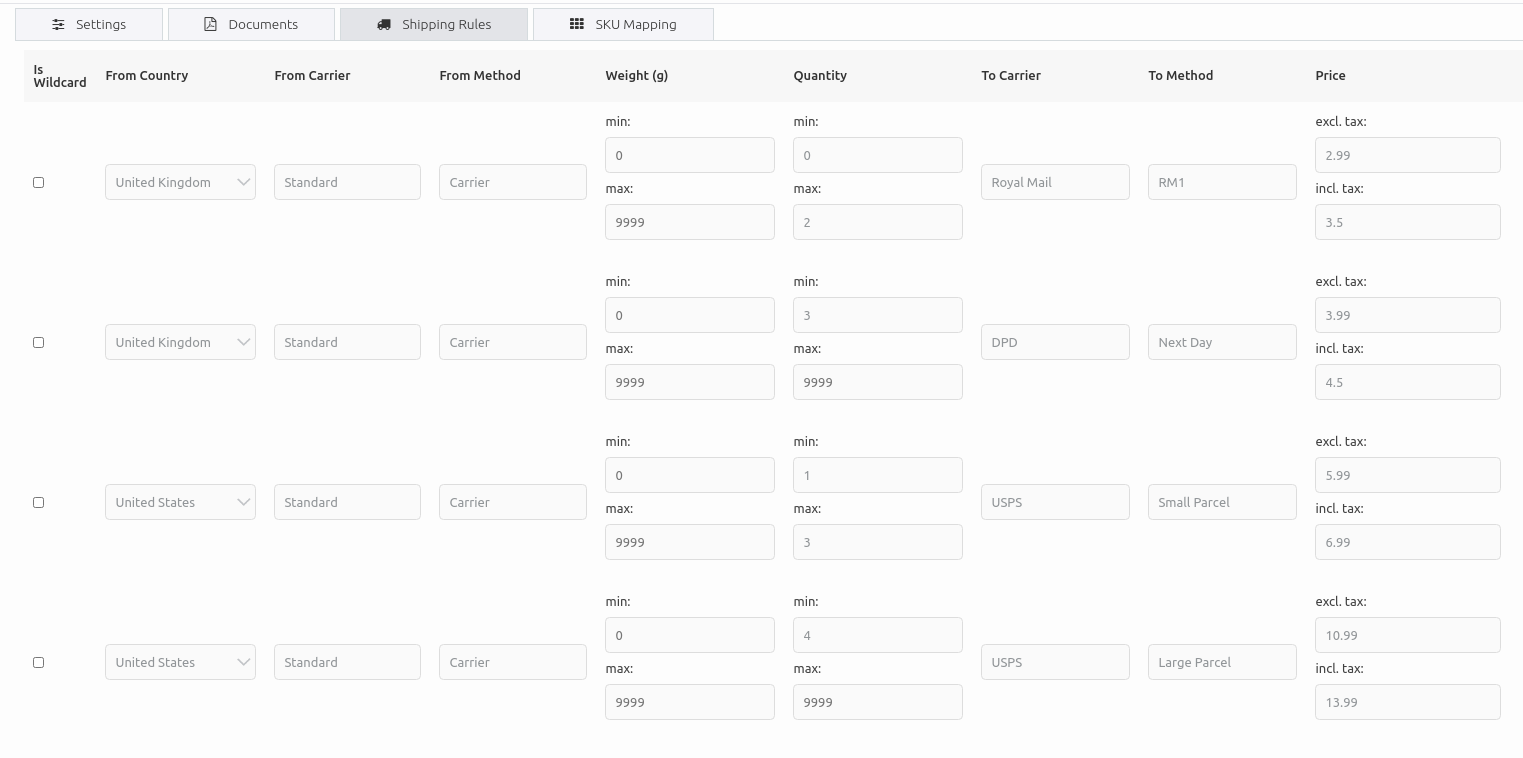Click the 6.99 incl. tax price field
Image resolution: width=1523 pixels, height=758 pixels.
(1408, 542)
